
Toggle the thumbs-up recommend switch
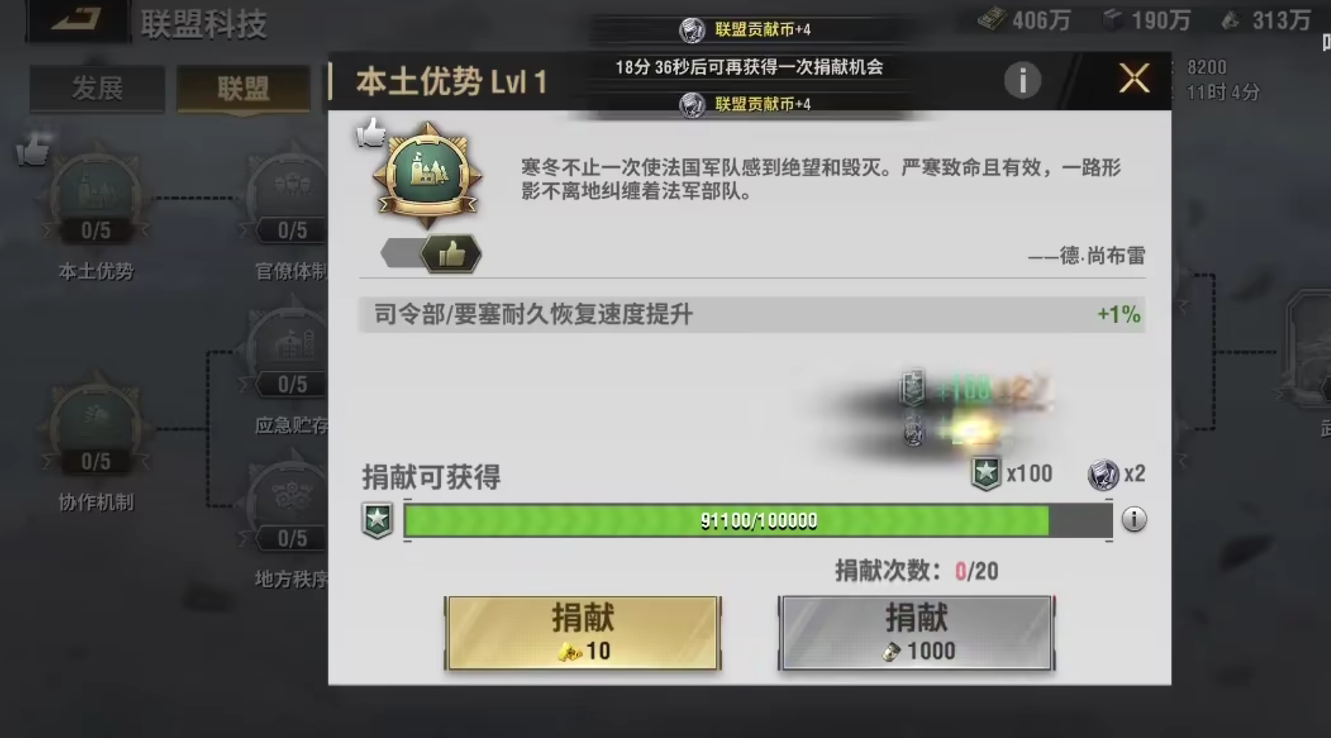point(432,254)
